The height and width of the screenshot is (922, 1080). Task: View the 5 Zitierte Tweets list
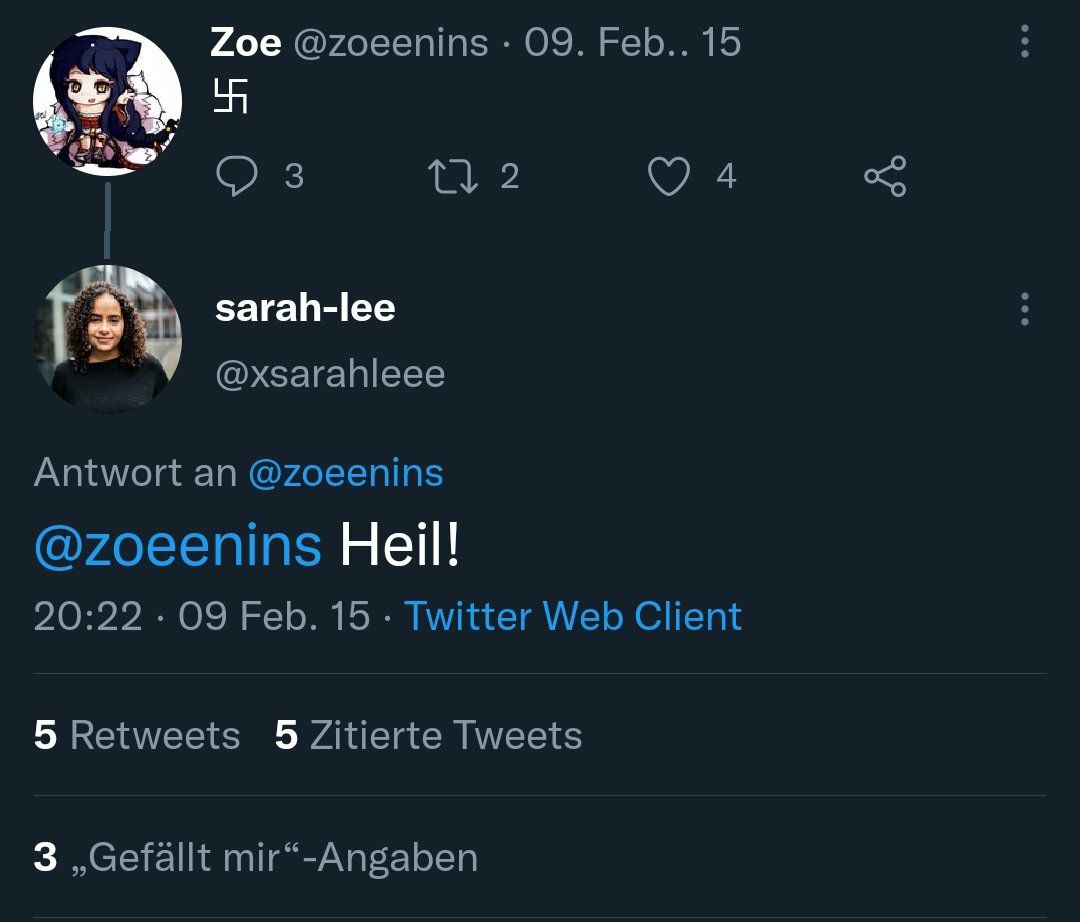pos(428,735)
